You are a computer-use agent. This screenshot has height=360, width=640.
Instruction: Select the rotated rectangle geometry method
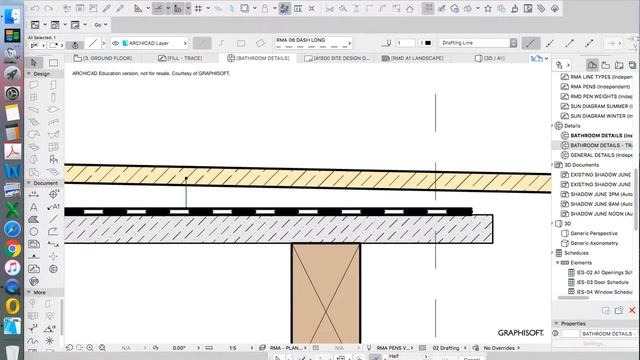pyautogui.click(x=260, y=43)
